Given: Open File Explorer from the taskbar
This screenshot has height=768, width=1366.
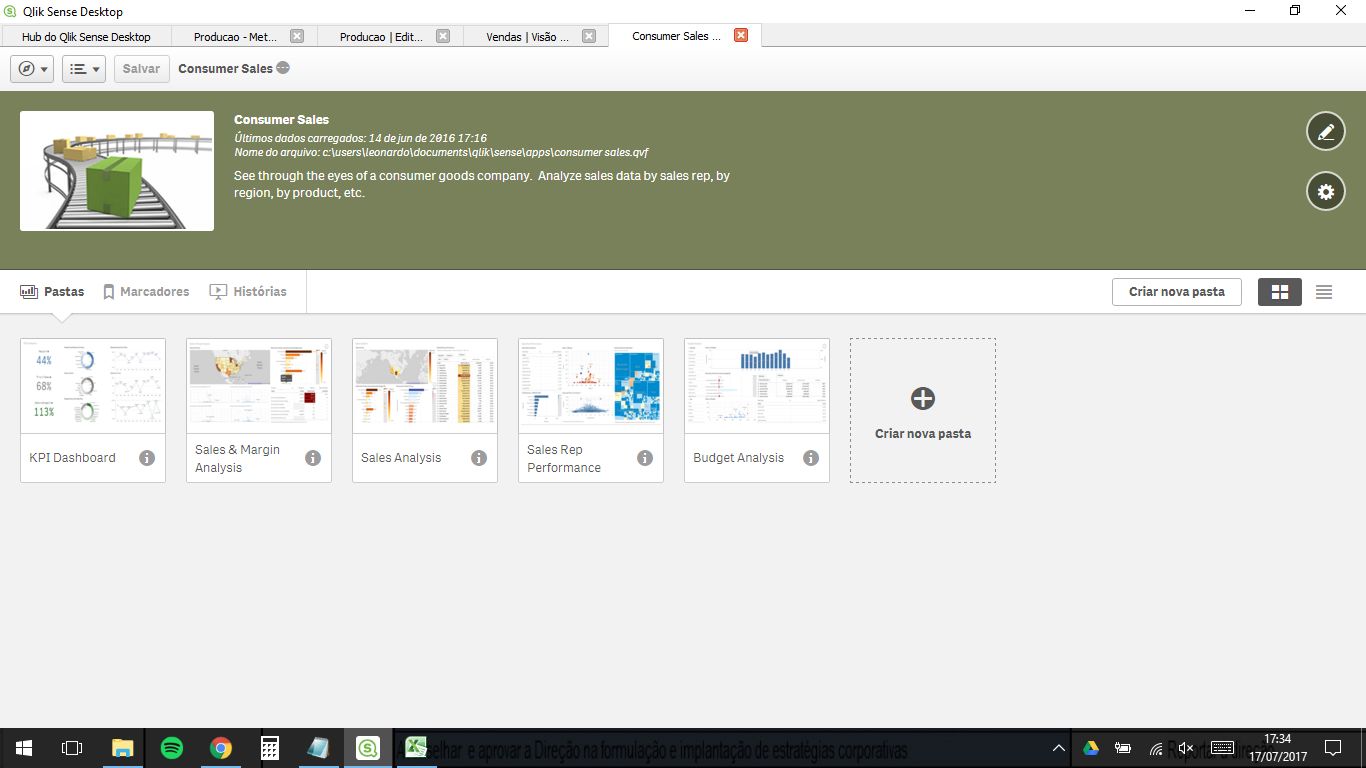Looking at the screenshot, I should [x=122, y=748].
